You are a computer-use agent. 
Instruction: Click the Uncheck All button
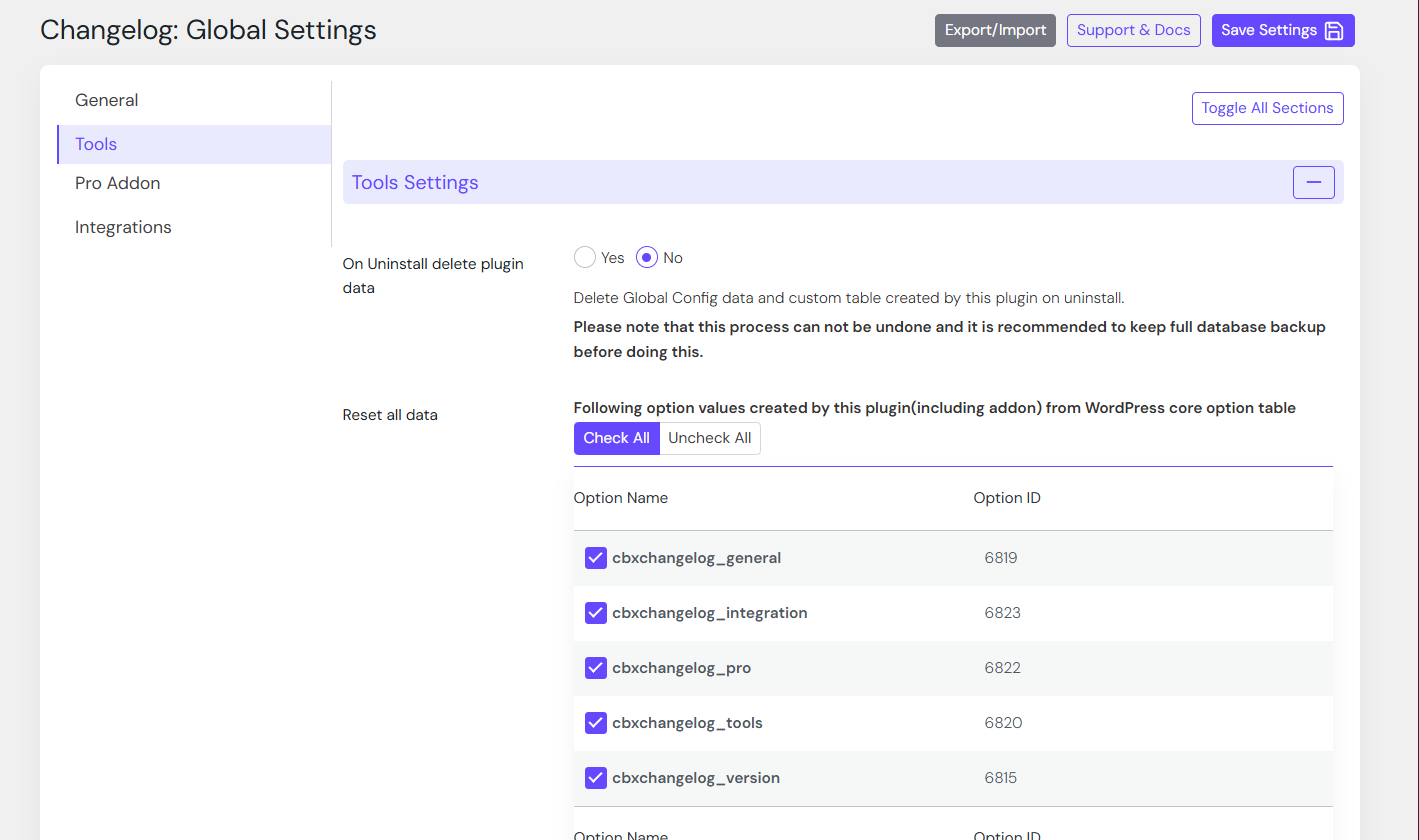coord(710,438)
